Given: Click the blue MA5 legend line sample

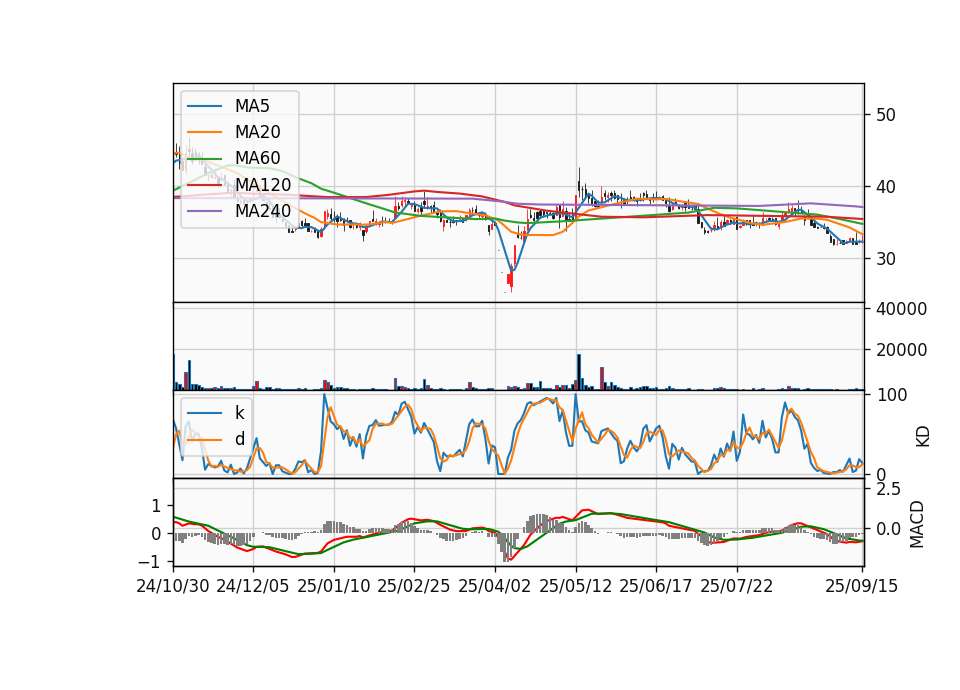Looking at the screenshot, I should click(204, 107).
